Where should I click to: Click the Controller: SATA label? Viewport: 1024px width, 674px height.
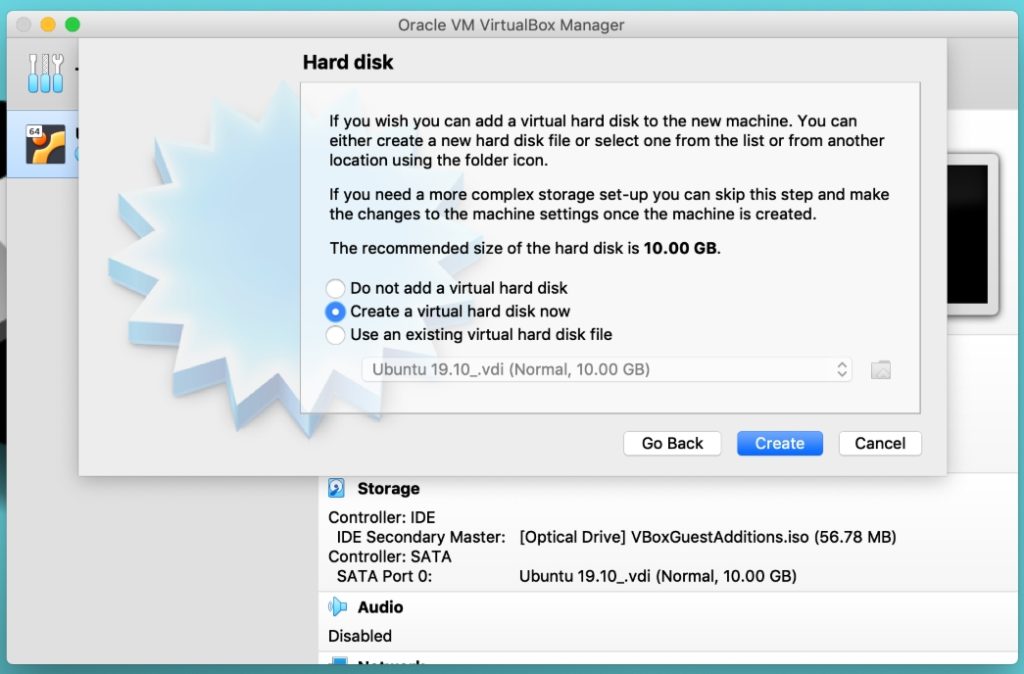click(x=389, y=556)
